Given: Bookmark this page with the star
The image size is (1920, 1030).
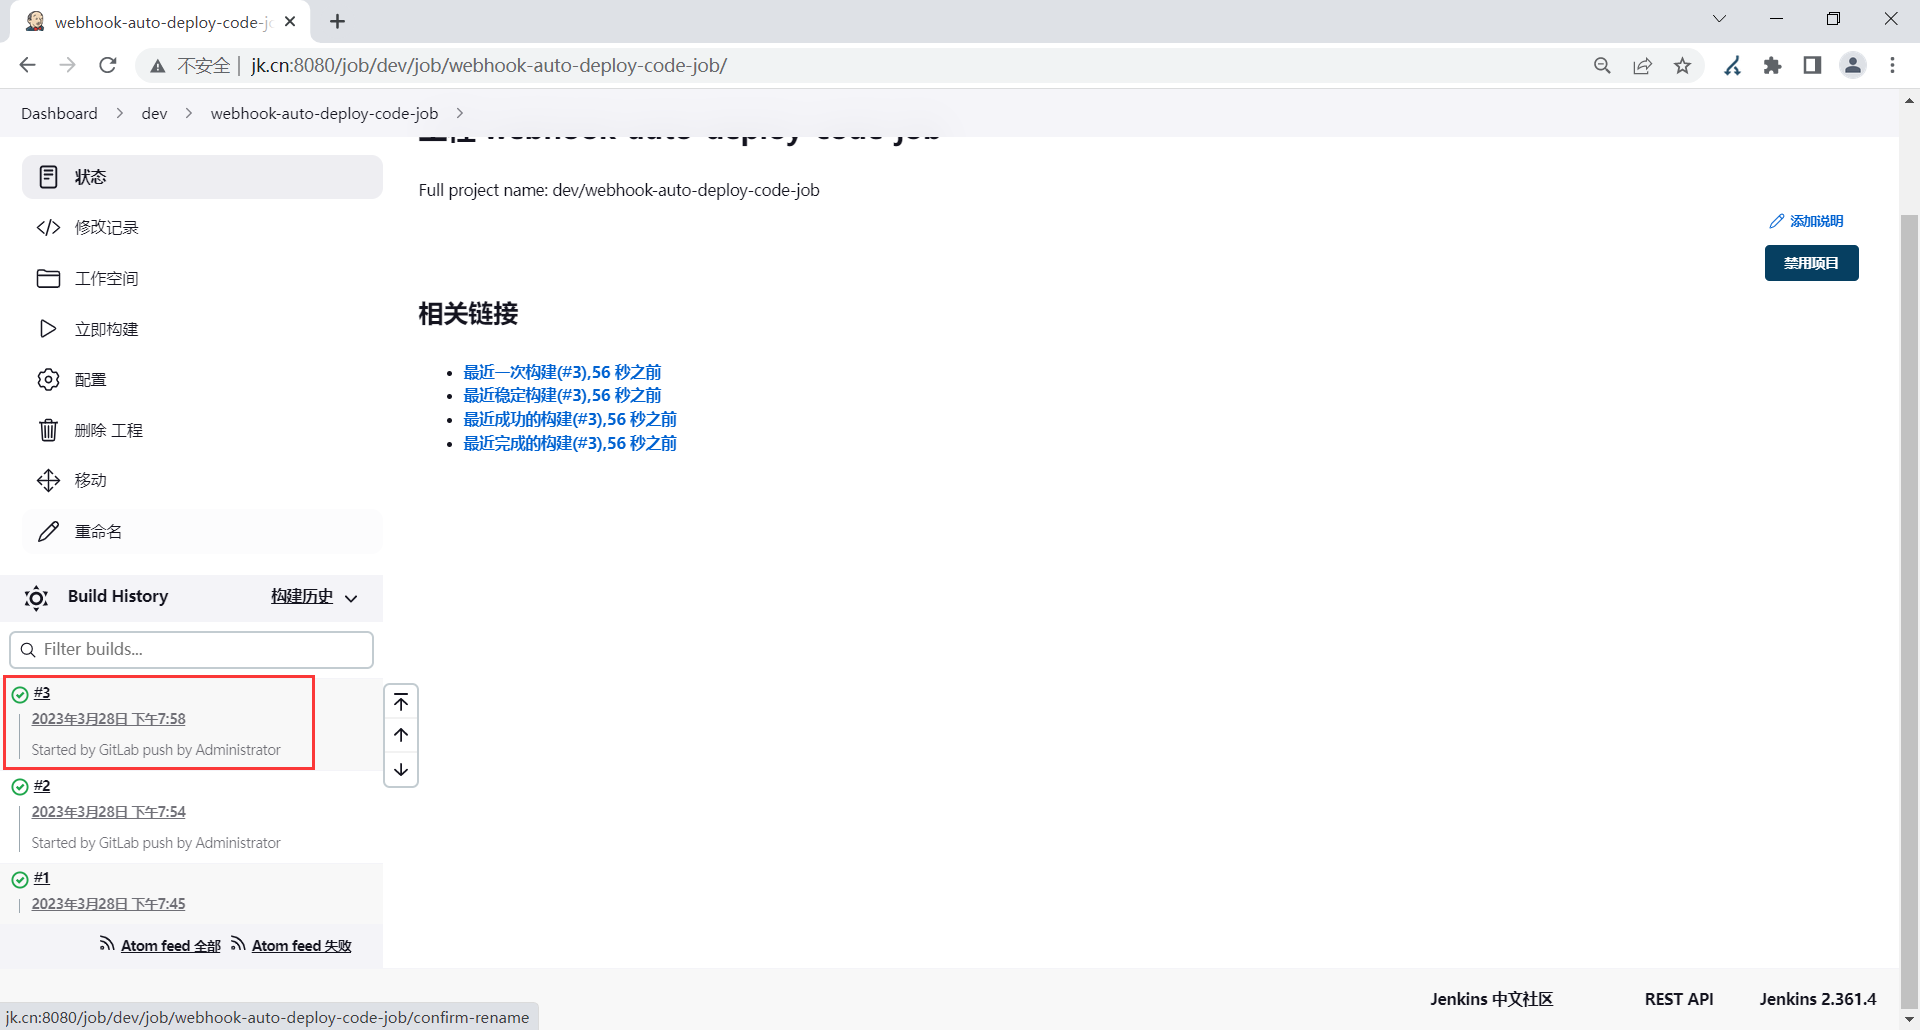Looking at the screenshot, I should click(x=1683, y=66).
